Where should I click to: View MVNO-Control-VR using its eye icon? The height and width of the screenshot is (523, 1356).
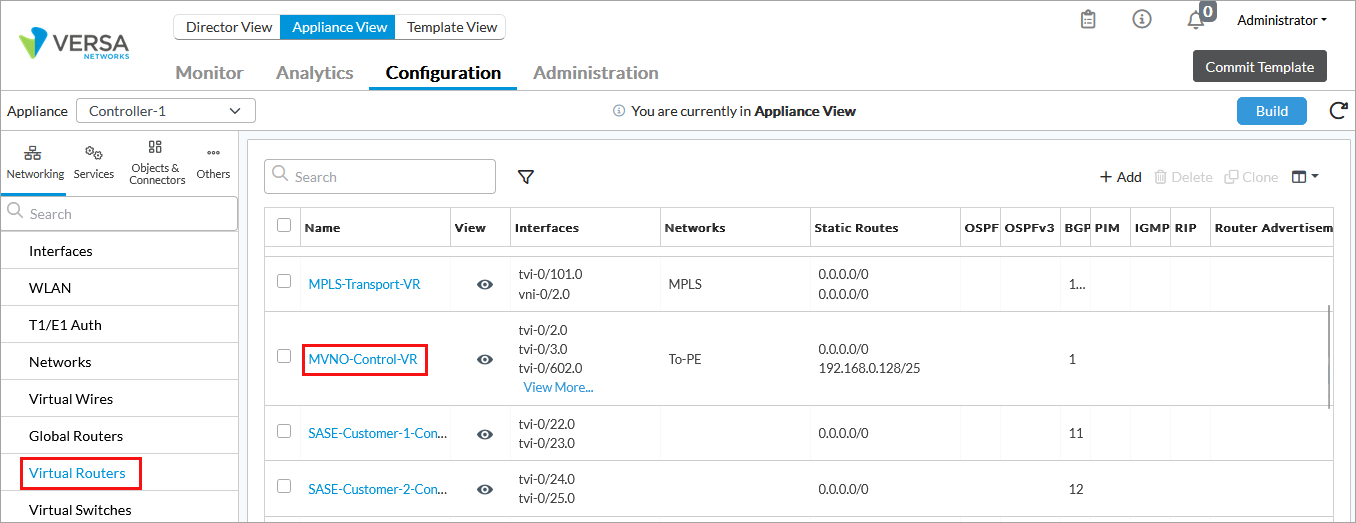(x=485, y=359)
